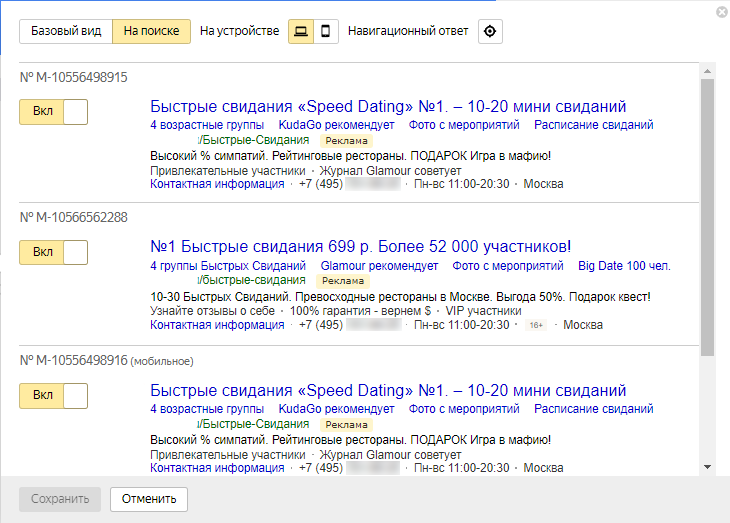The width and height of the screenshot is (730, 523).
Task: Click Фото с мероприятий link in mobile ad
Action: 464,409
